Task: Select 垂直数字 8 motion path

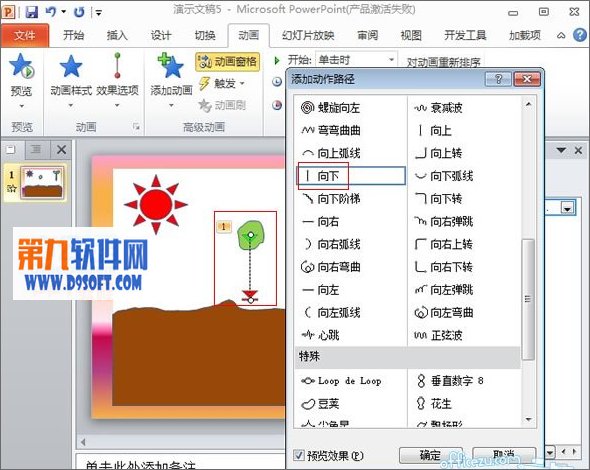Action: tap(450, 381)
